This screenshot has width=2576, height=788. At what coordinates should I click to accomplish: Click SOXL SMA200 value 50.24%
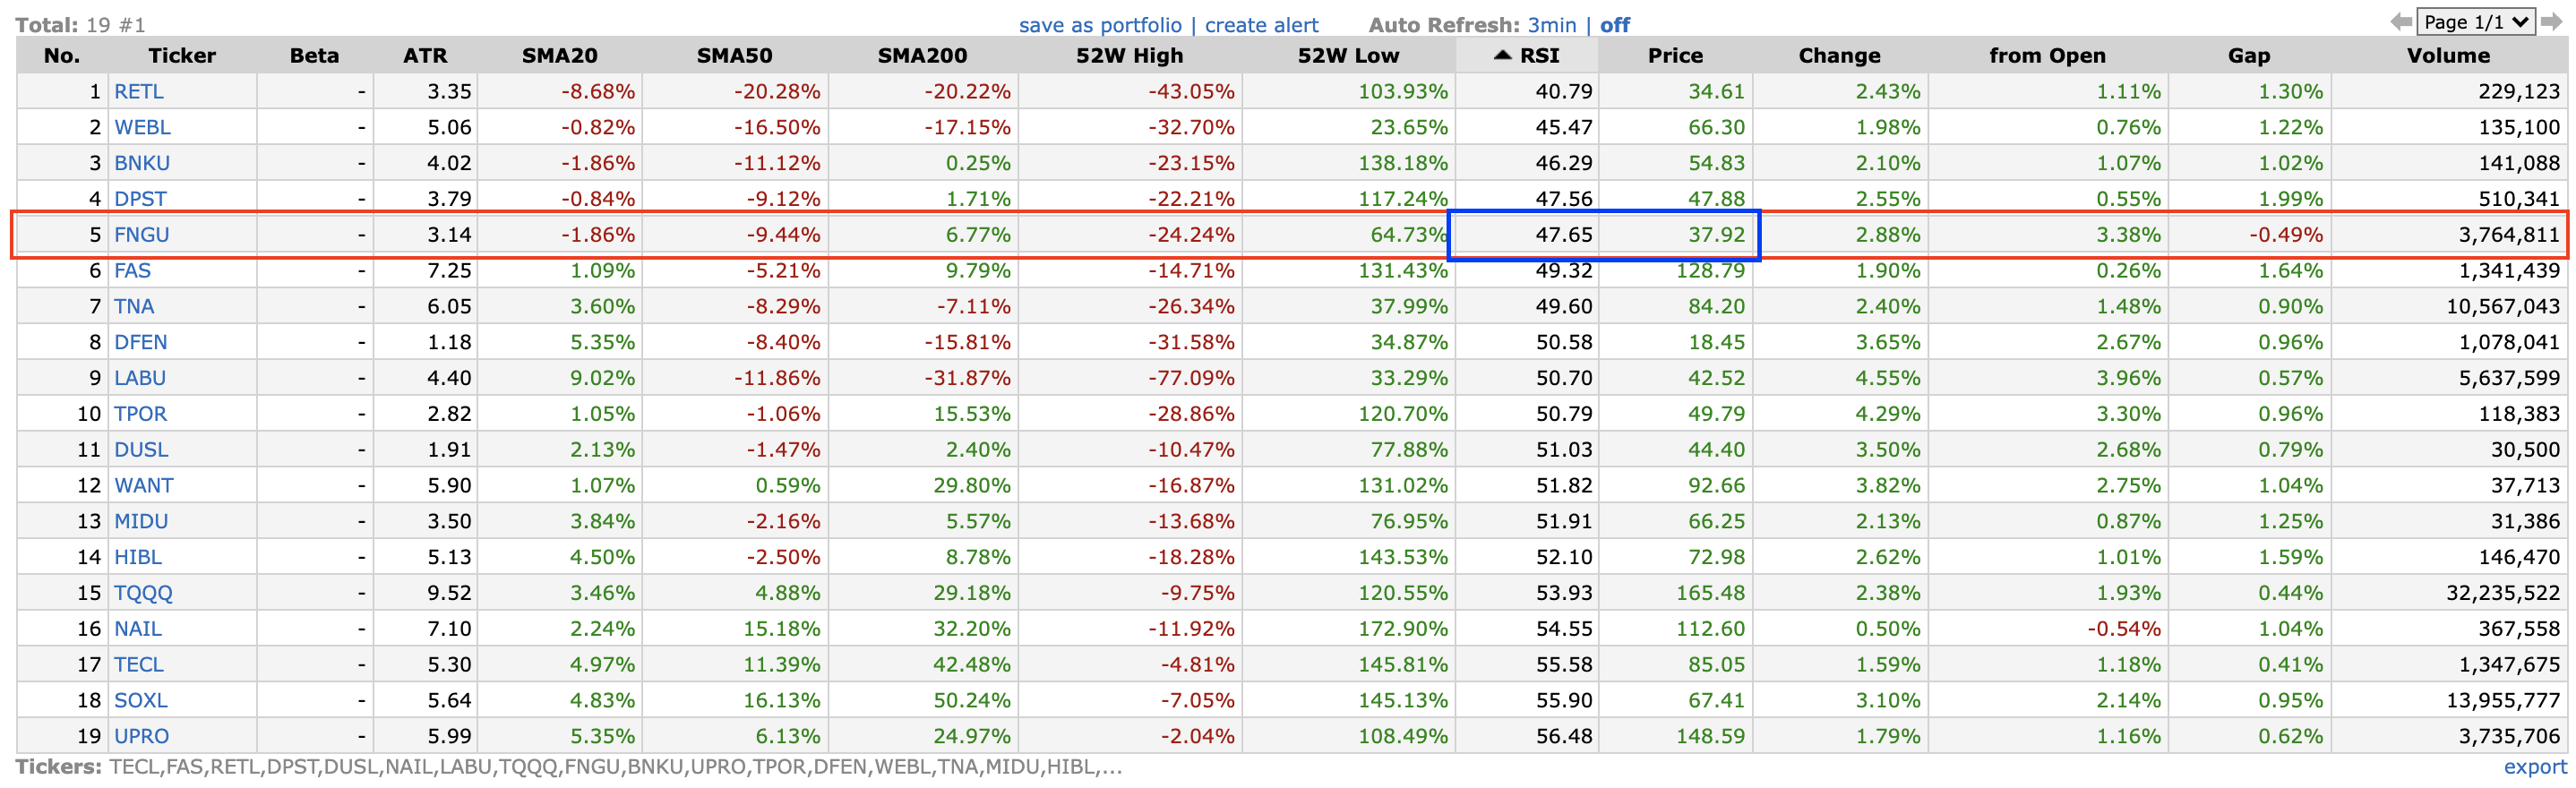(972, 701)
